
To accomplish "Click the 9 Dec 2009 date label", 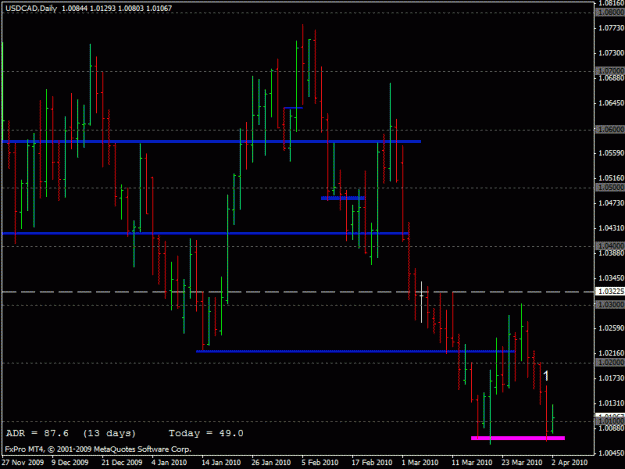I will [70, 463].
